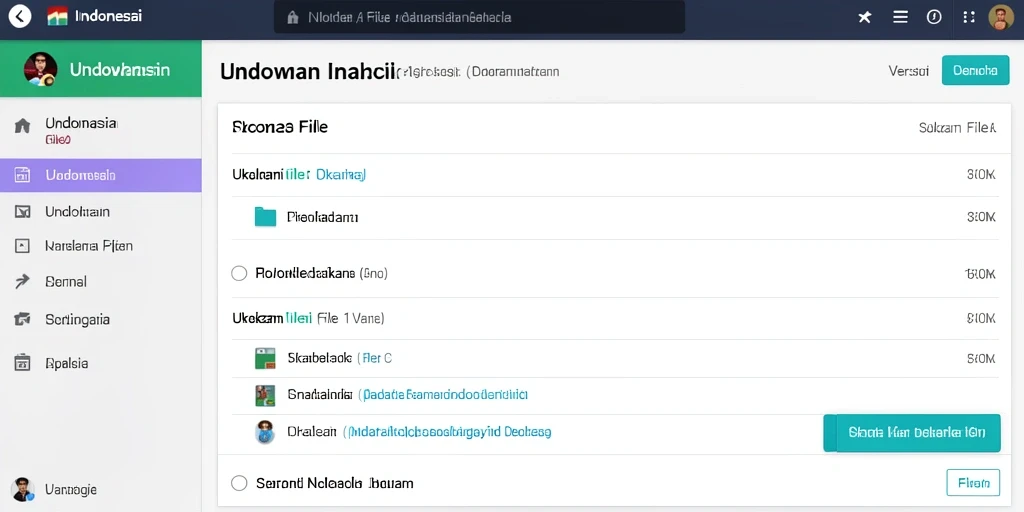The image size is (1024, 512).
Task: Open the apps grid icon in header
Action: (x=969, y=17)
